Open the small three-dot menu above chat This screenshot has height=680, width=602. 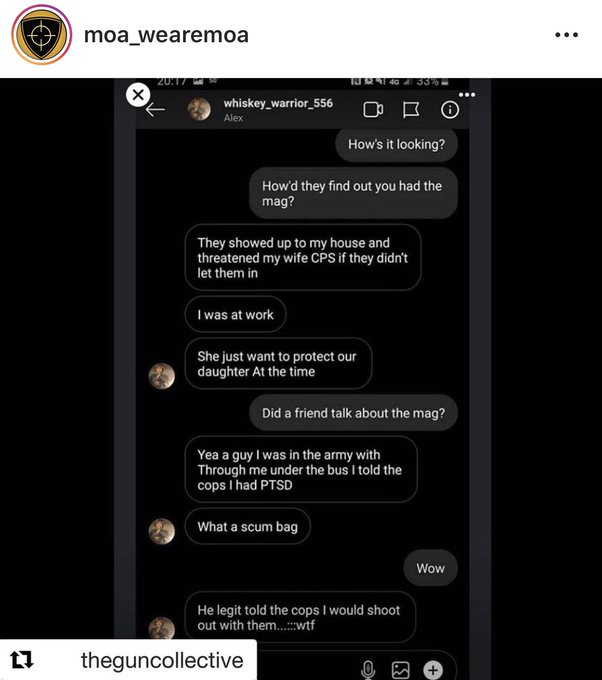pos(466,95)
